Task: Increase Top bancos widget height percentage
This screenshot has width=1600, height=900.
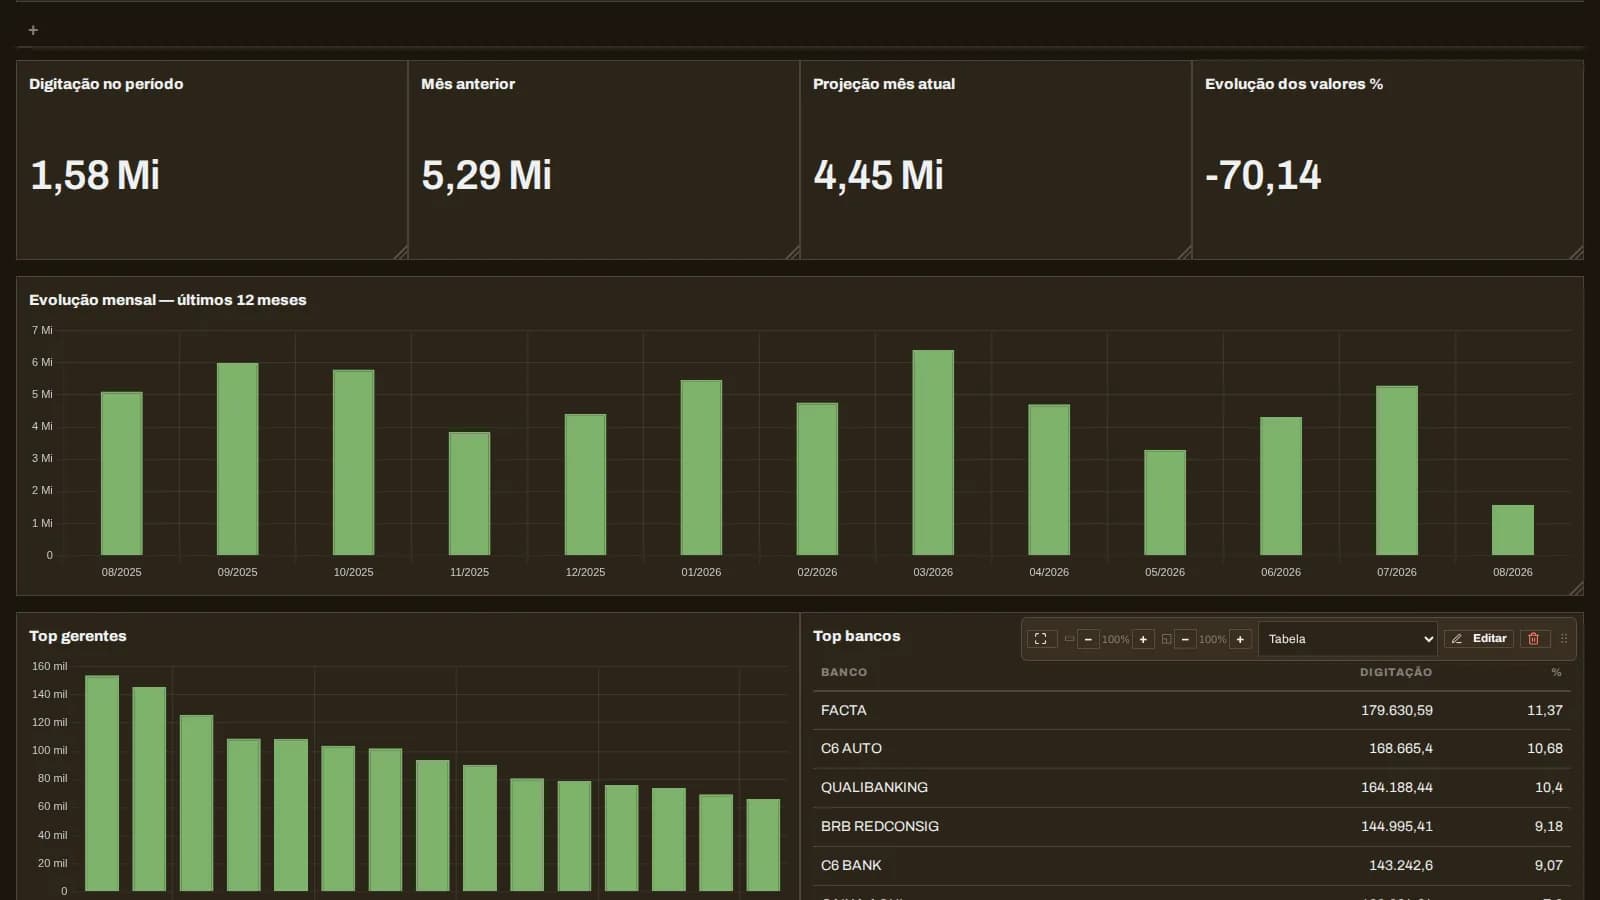Action: (x=1240, y=639)
